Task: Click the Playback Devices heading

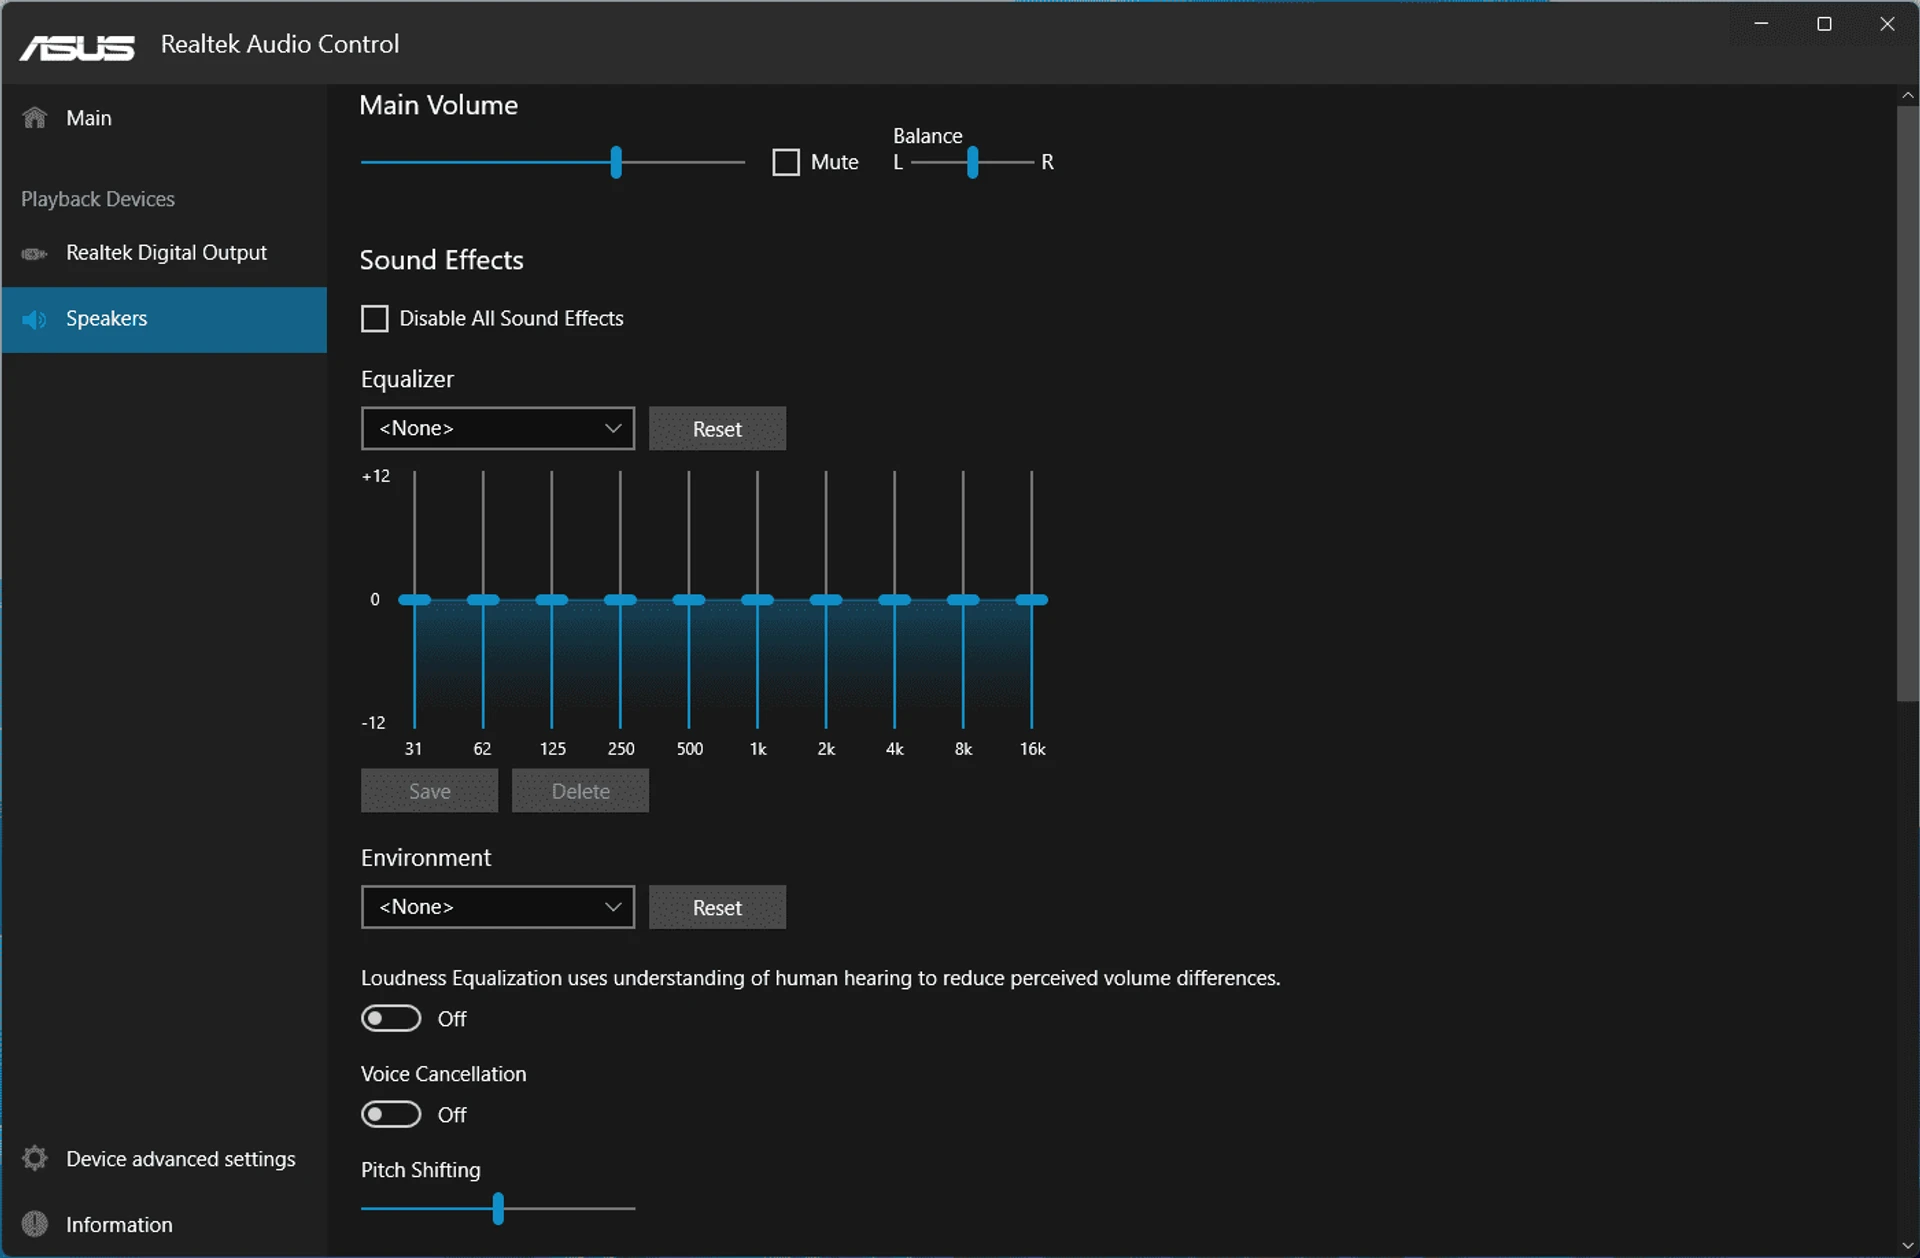Action: (98, 199)
